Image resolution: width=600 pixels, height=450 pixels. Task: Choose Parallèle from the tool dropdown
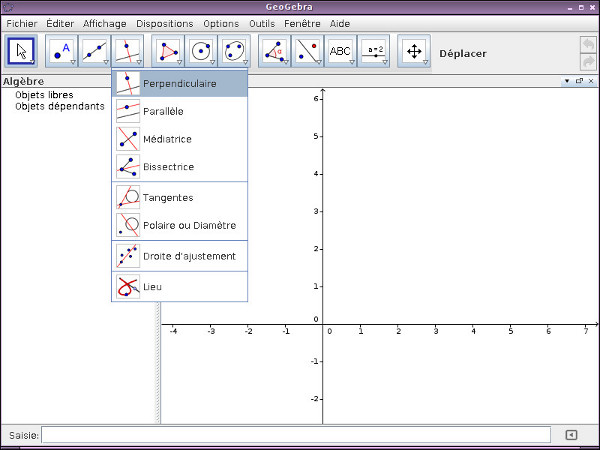pos(179,111)
